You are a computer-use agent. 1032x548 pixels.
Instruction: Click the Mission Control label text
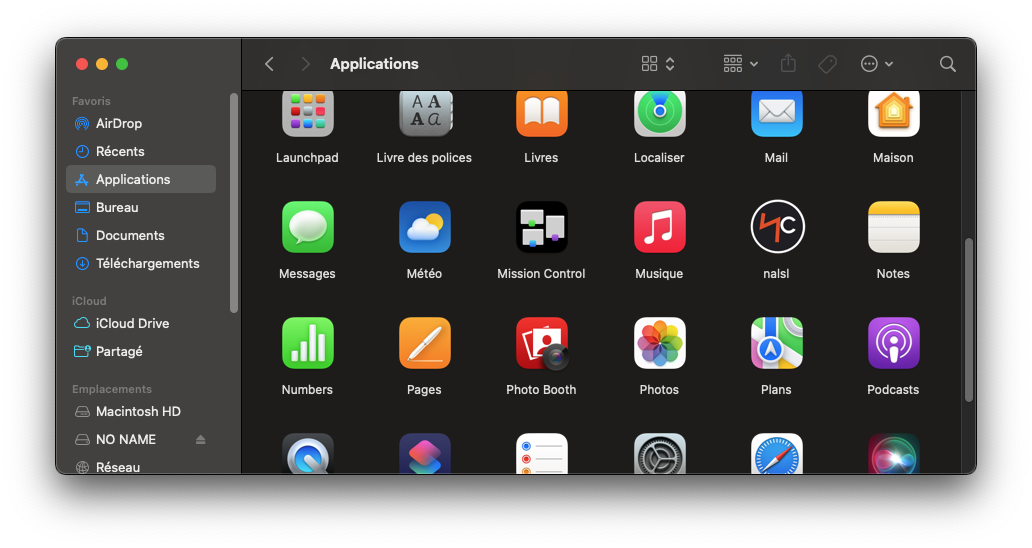click(541, 274)
